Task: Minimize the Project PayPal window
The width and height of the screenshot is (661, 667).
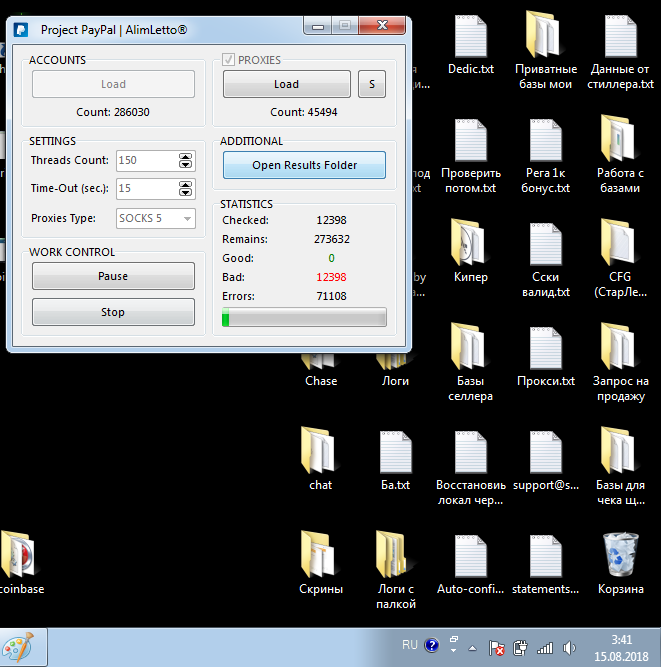Action: [x=317, y=26]
